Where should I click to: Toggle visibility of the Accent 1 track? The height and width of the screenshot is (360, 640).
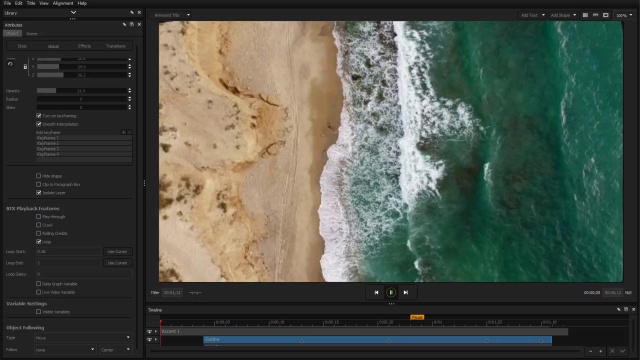pos(149,331)
